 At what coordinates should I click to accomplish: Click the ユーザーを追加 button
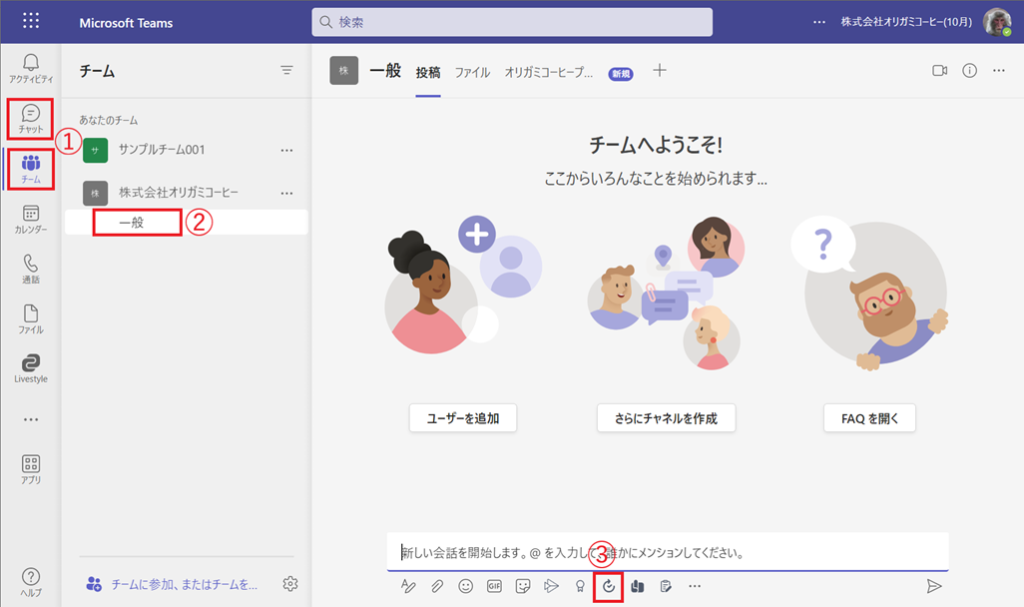tap(462, 418)
